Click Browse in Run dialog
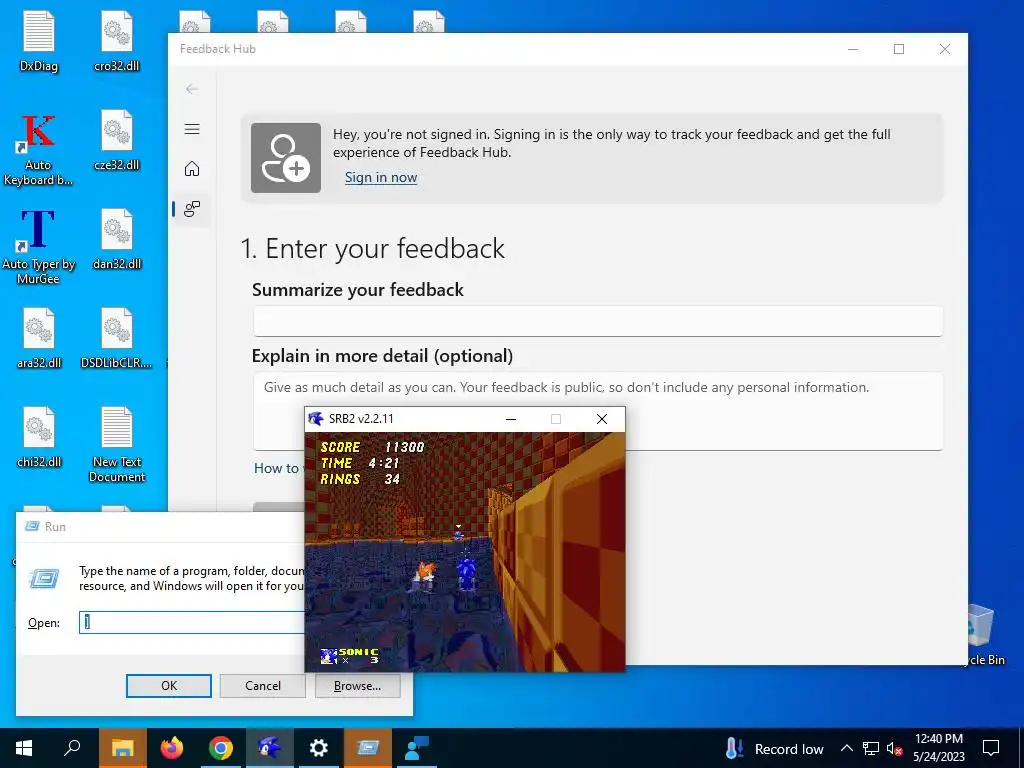Screen dimensions: 1024x768 357,686
